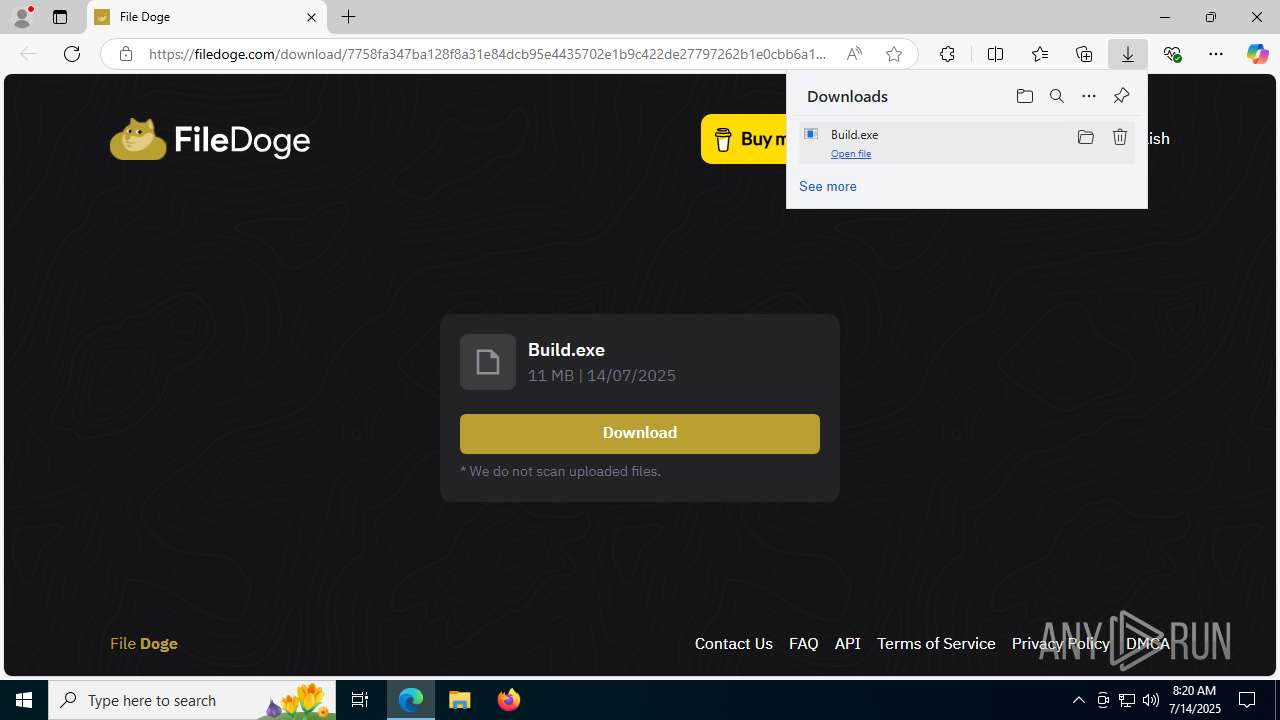Image resolution: width=1280 pixels, height=720 pixels.
Task: Click the yellow Download button
Action: [640, 433]
